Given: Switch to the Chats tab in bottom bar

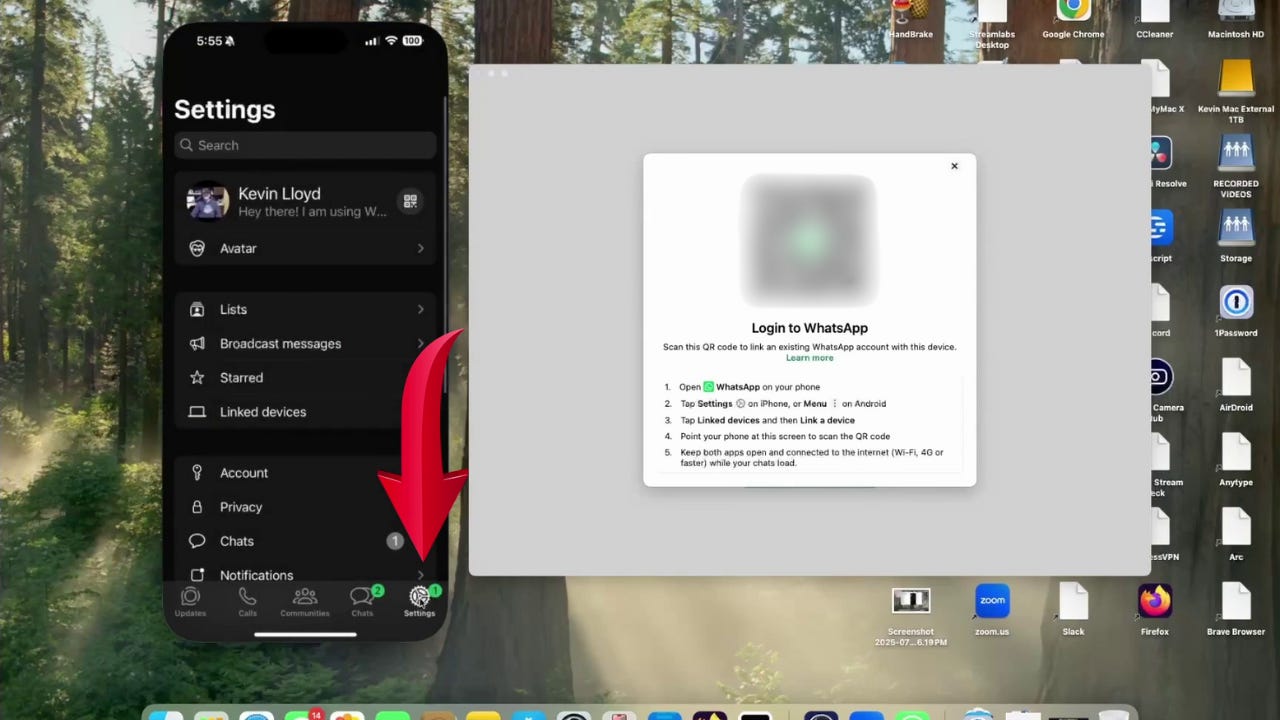Looking at the screenshot, I should click(x=362, y=602).
